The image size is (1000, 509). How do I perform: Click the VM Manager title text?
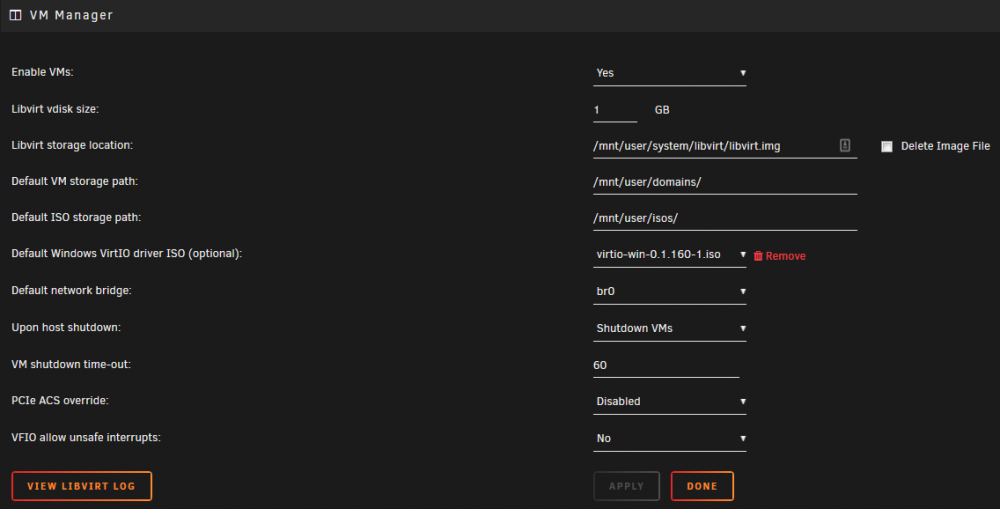71,15
